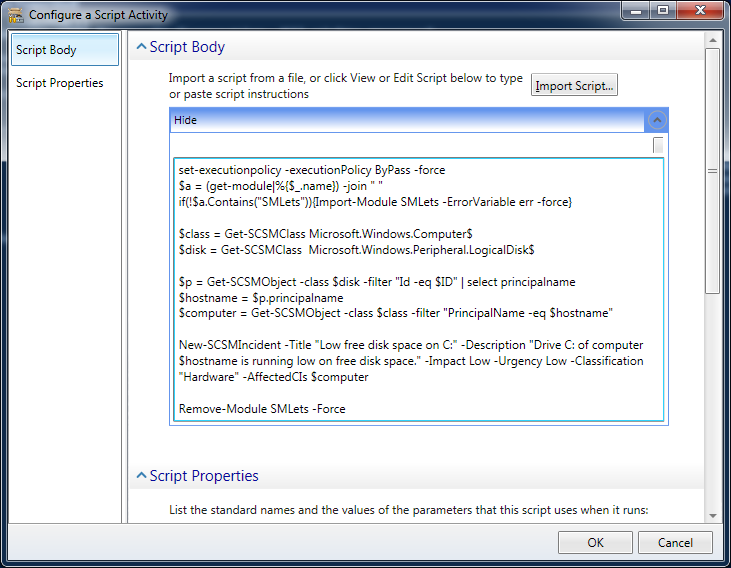Click the main vertical scrollbar thumb

click(x=712, y=170)
